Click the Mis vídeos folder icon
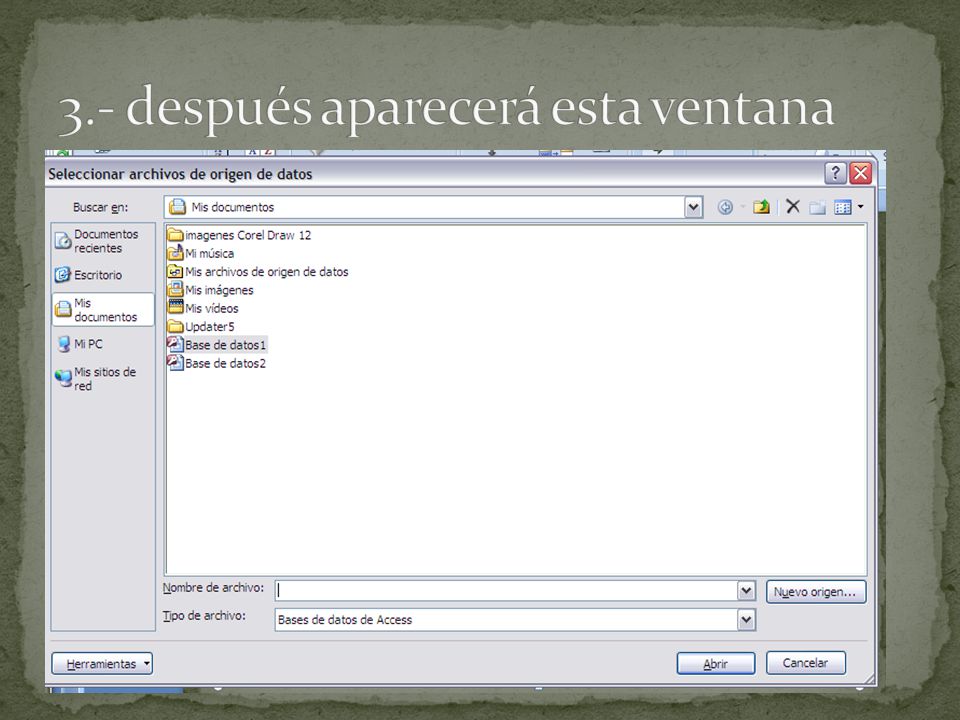Image resolution: width=960 pixels, height=720 pixels. [x=176, y=307]
